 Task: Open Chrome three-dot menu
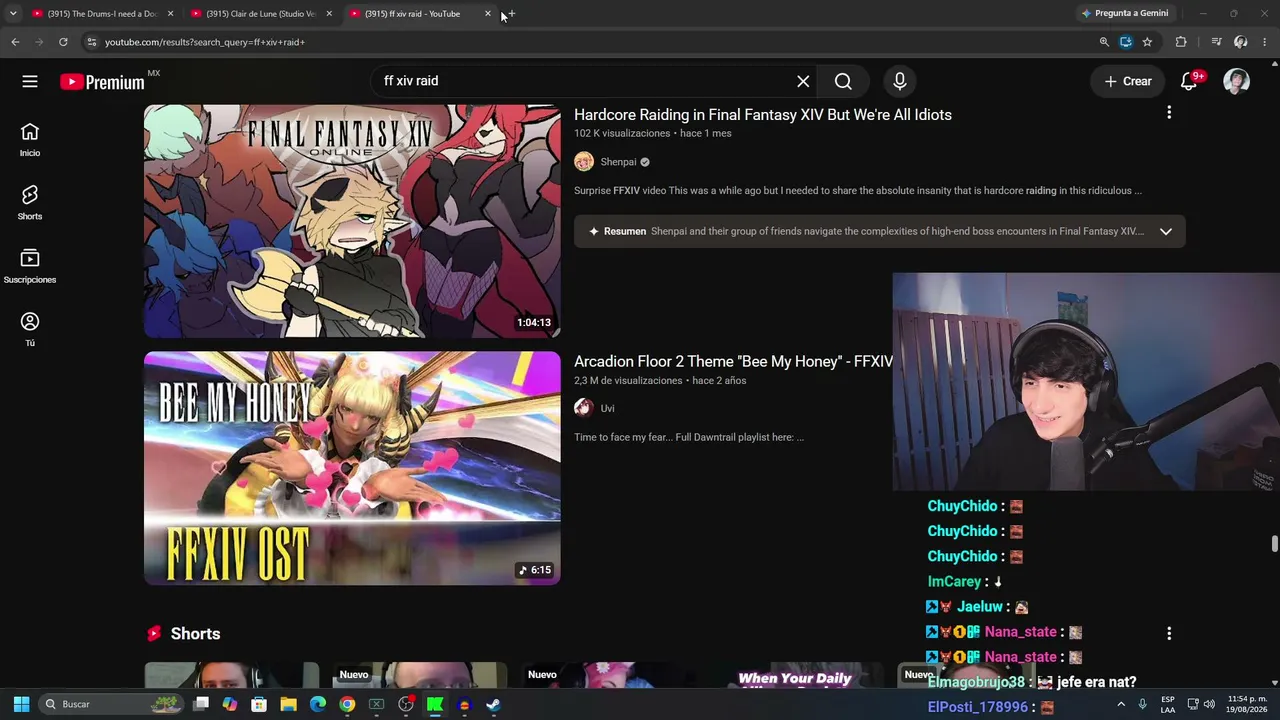tap(1265, 42)
